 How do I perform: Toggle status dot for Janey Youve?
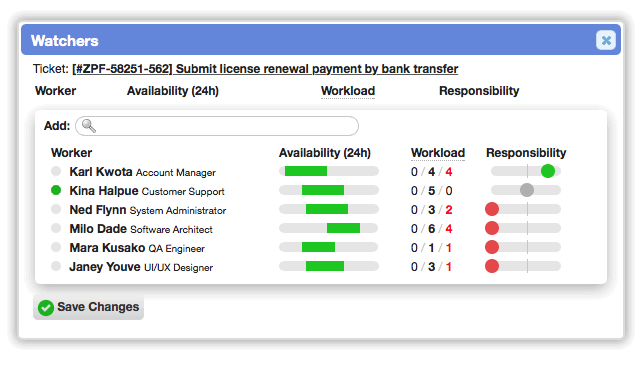pos(56,266)
